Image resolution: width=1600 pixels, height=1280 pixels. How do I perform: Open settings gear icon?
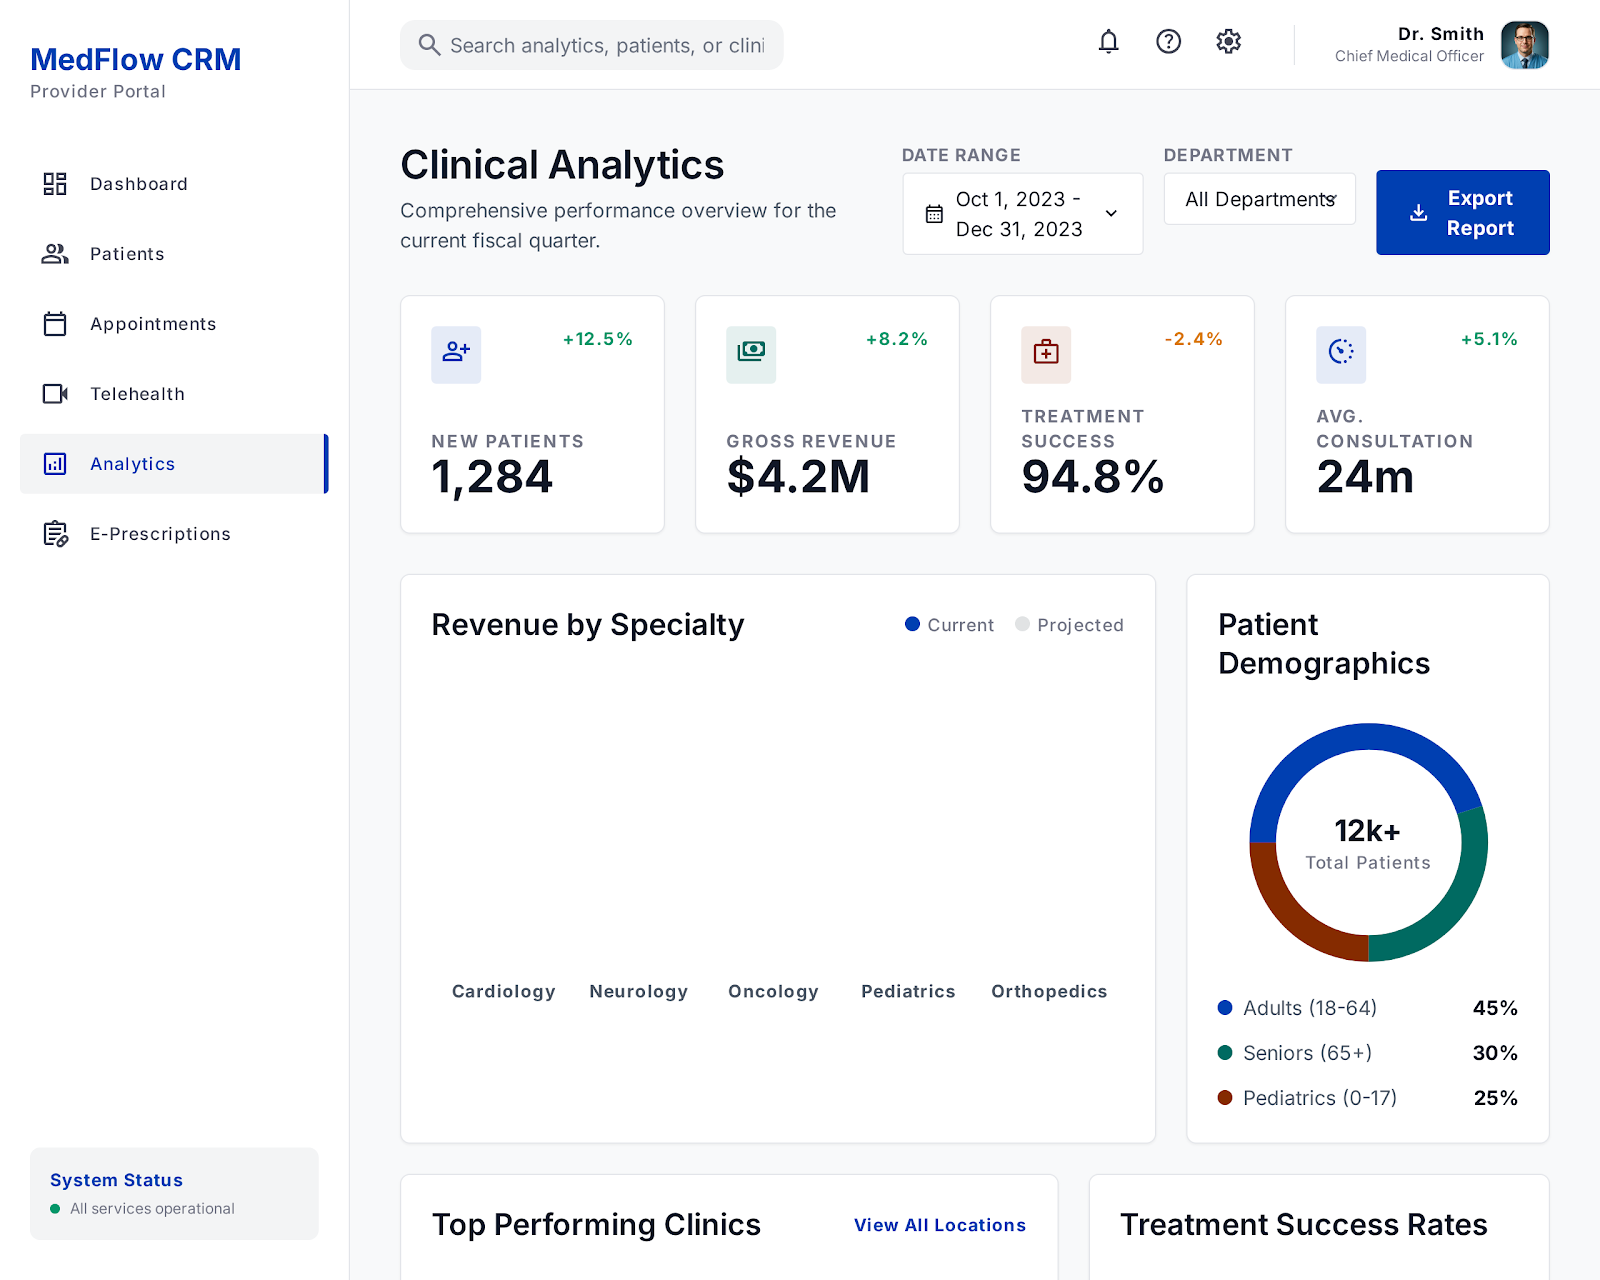pos(1228,42)
